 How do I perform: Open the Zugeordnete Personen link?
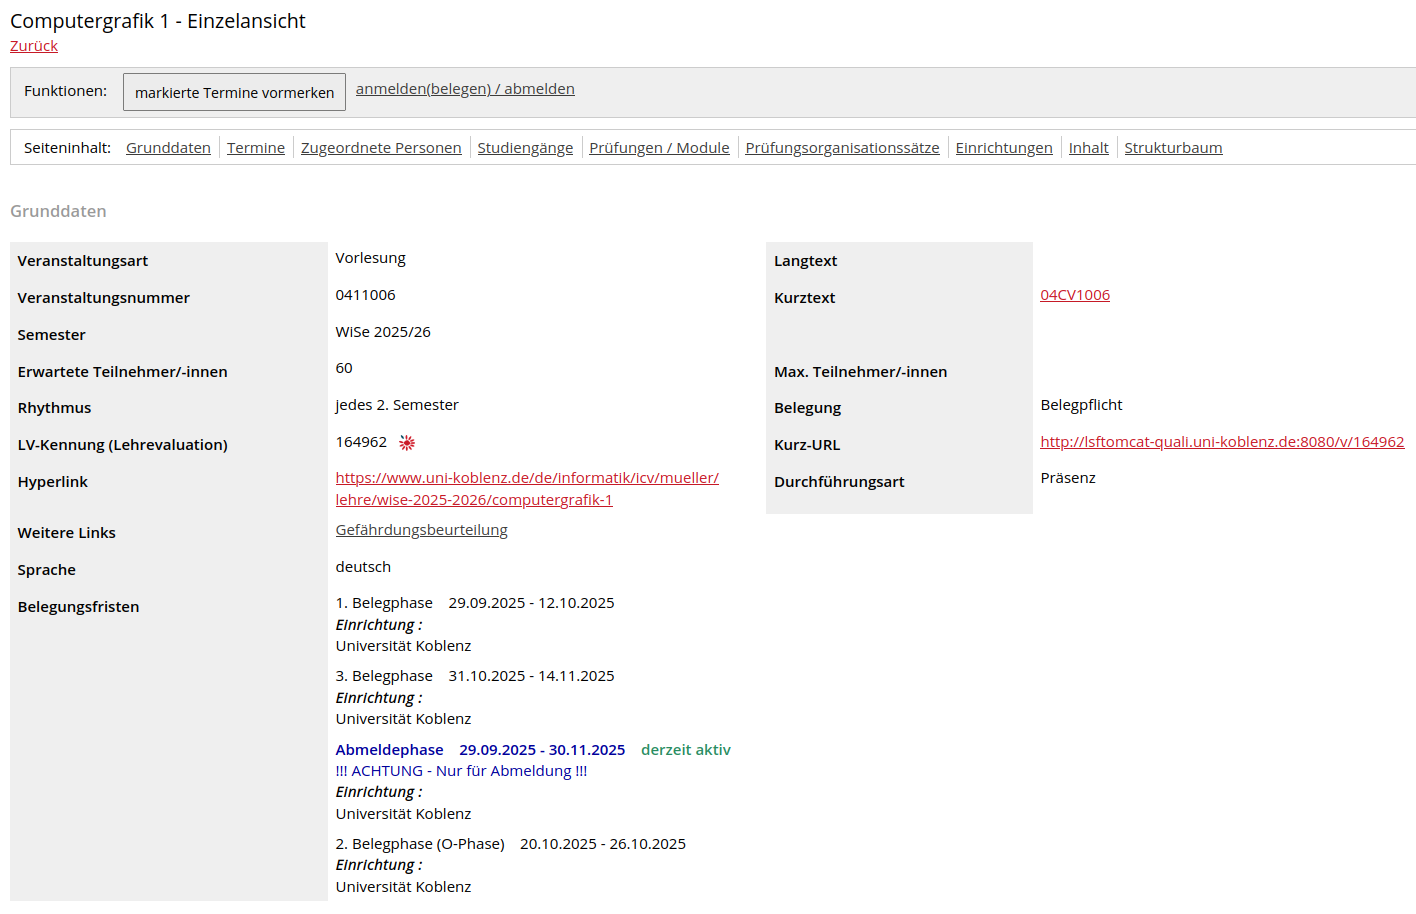[381, 147]
